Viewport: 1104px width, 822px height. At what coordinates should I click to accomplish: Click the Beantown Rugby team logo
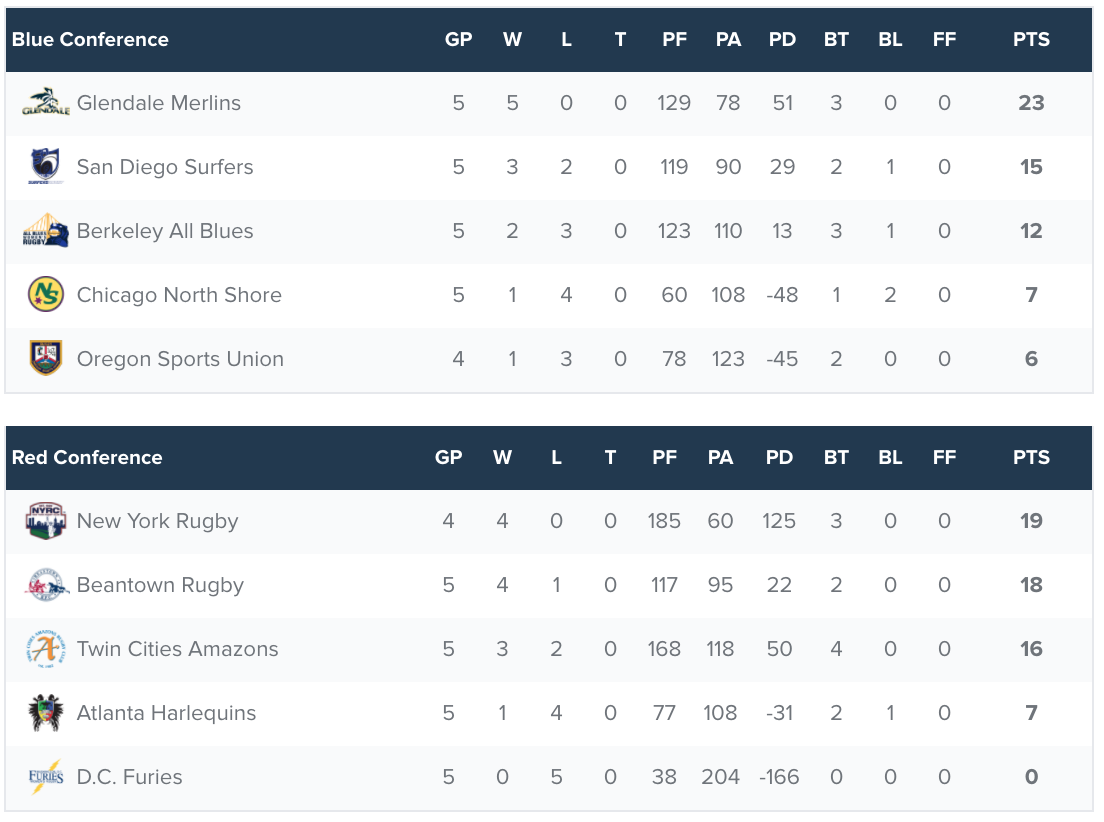tap(46, 585)
